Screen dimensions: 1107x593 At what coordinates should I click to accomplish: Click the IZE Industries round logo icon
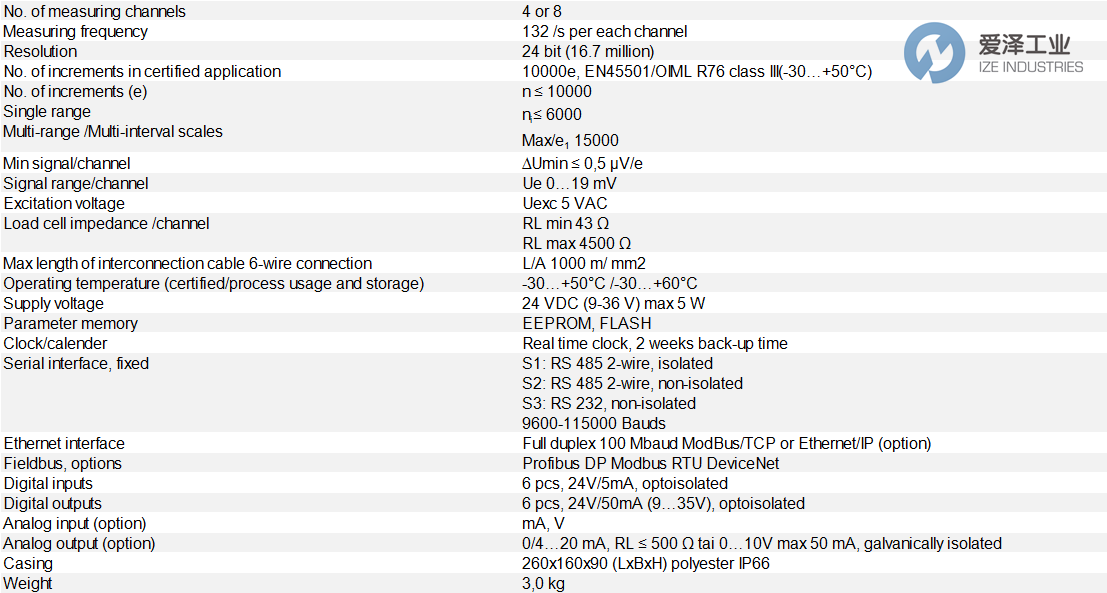(934, 53)
